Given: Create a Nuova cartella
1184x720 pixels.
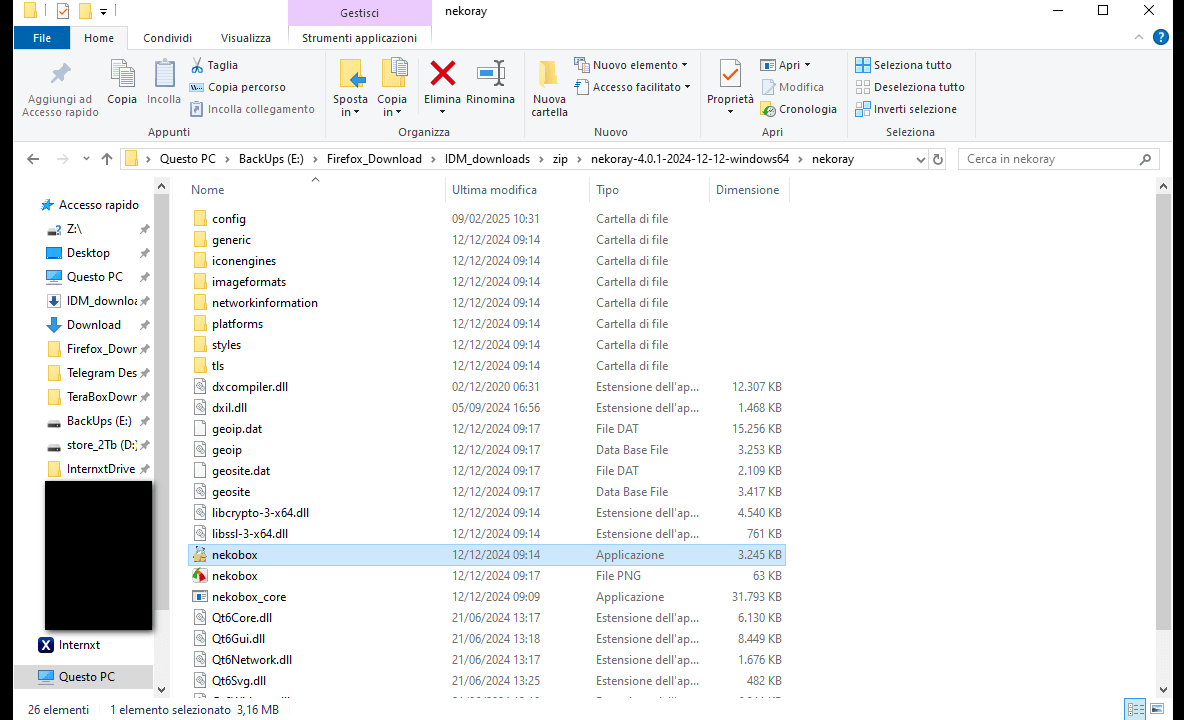Looking at the screenshot, I should 549,88.
